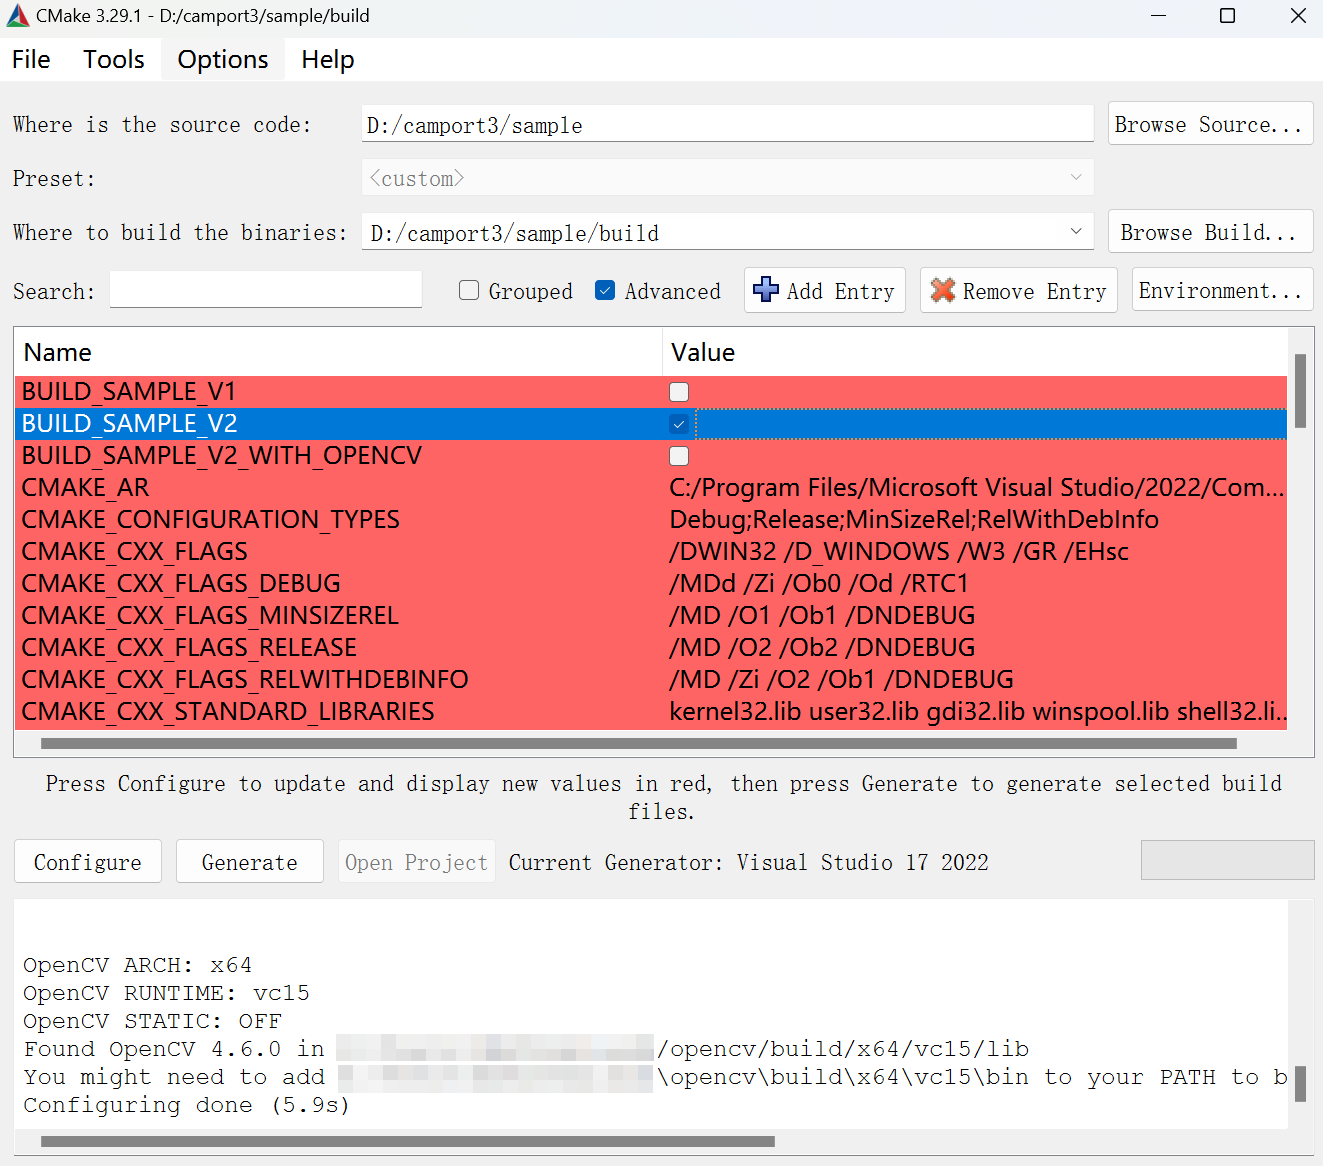Screen dimensions: 1323x1166
Task: Click the /MD /Zi /O2 /Ob1 /DNDEBUG value
Action: point(841,680)
